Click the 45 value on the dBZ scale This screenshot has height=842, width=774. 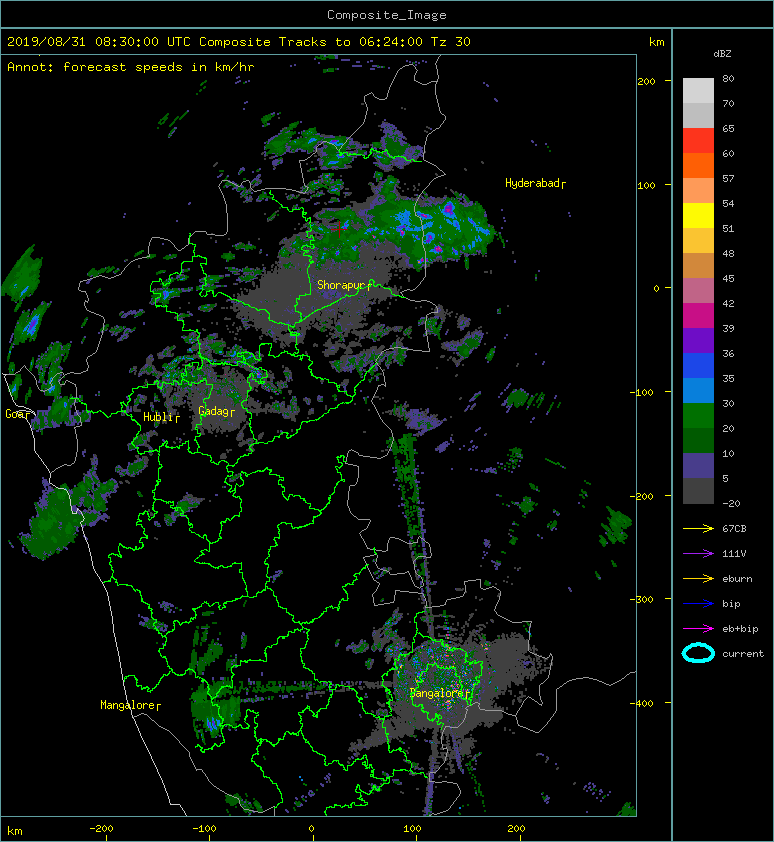[728, 278]
